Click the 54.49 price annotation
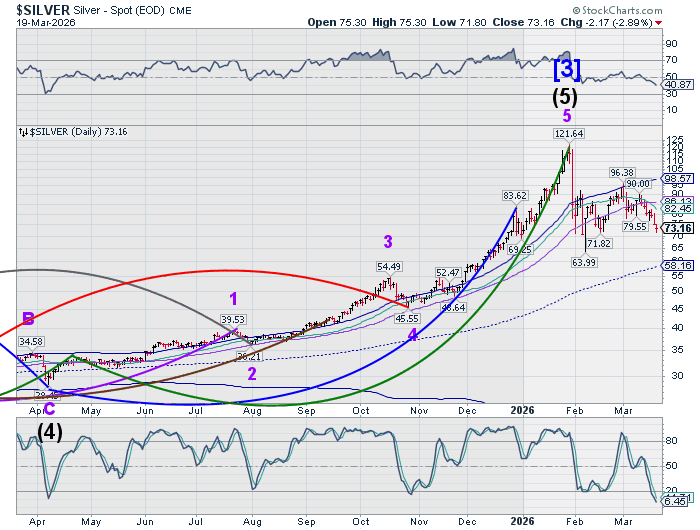 389,267
